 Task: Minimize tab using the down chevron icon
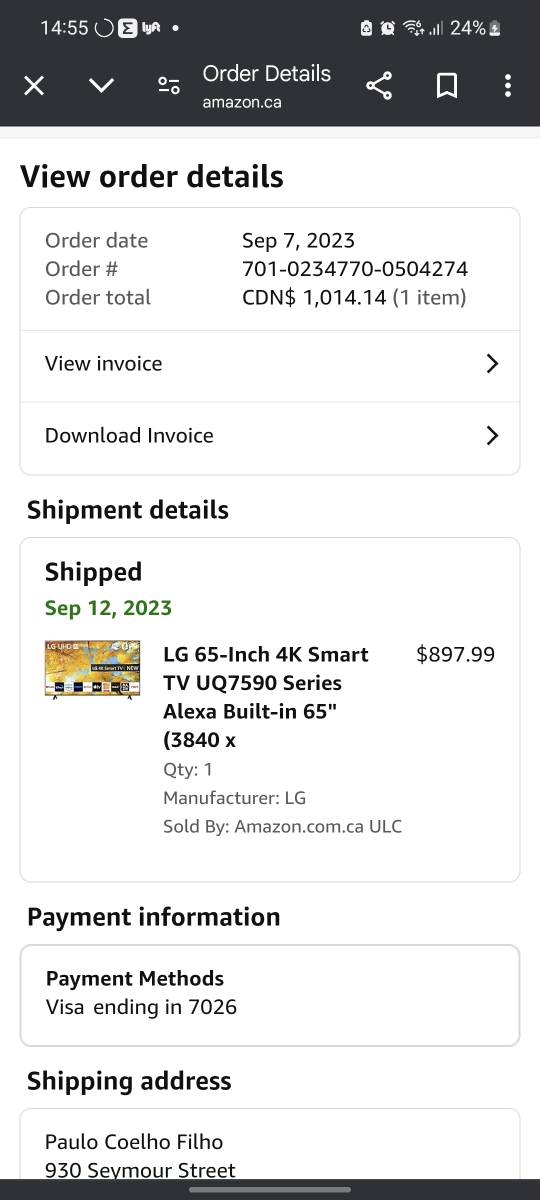pyautogui.click(x=101, y=86)
